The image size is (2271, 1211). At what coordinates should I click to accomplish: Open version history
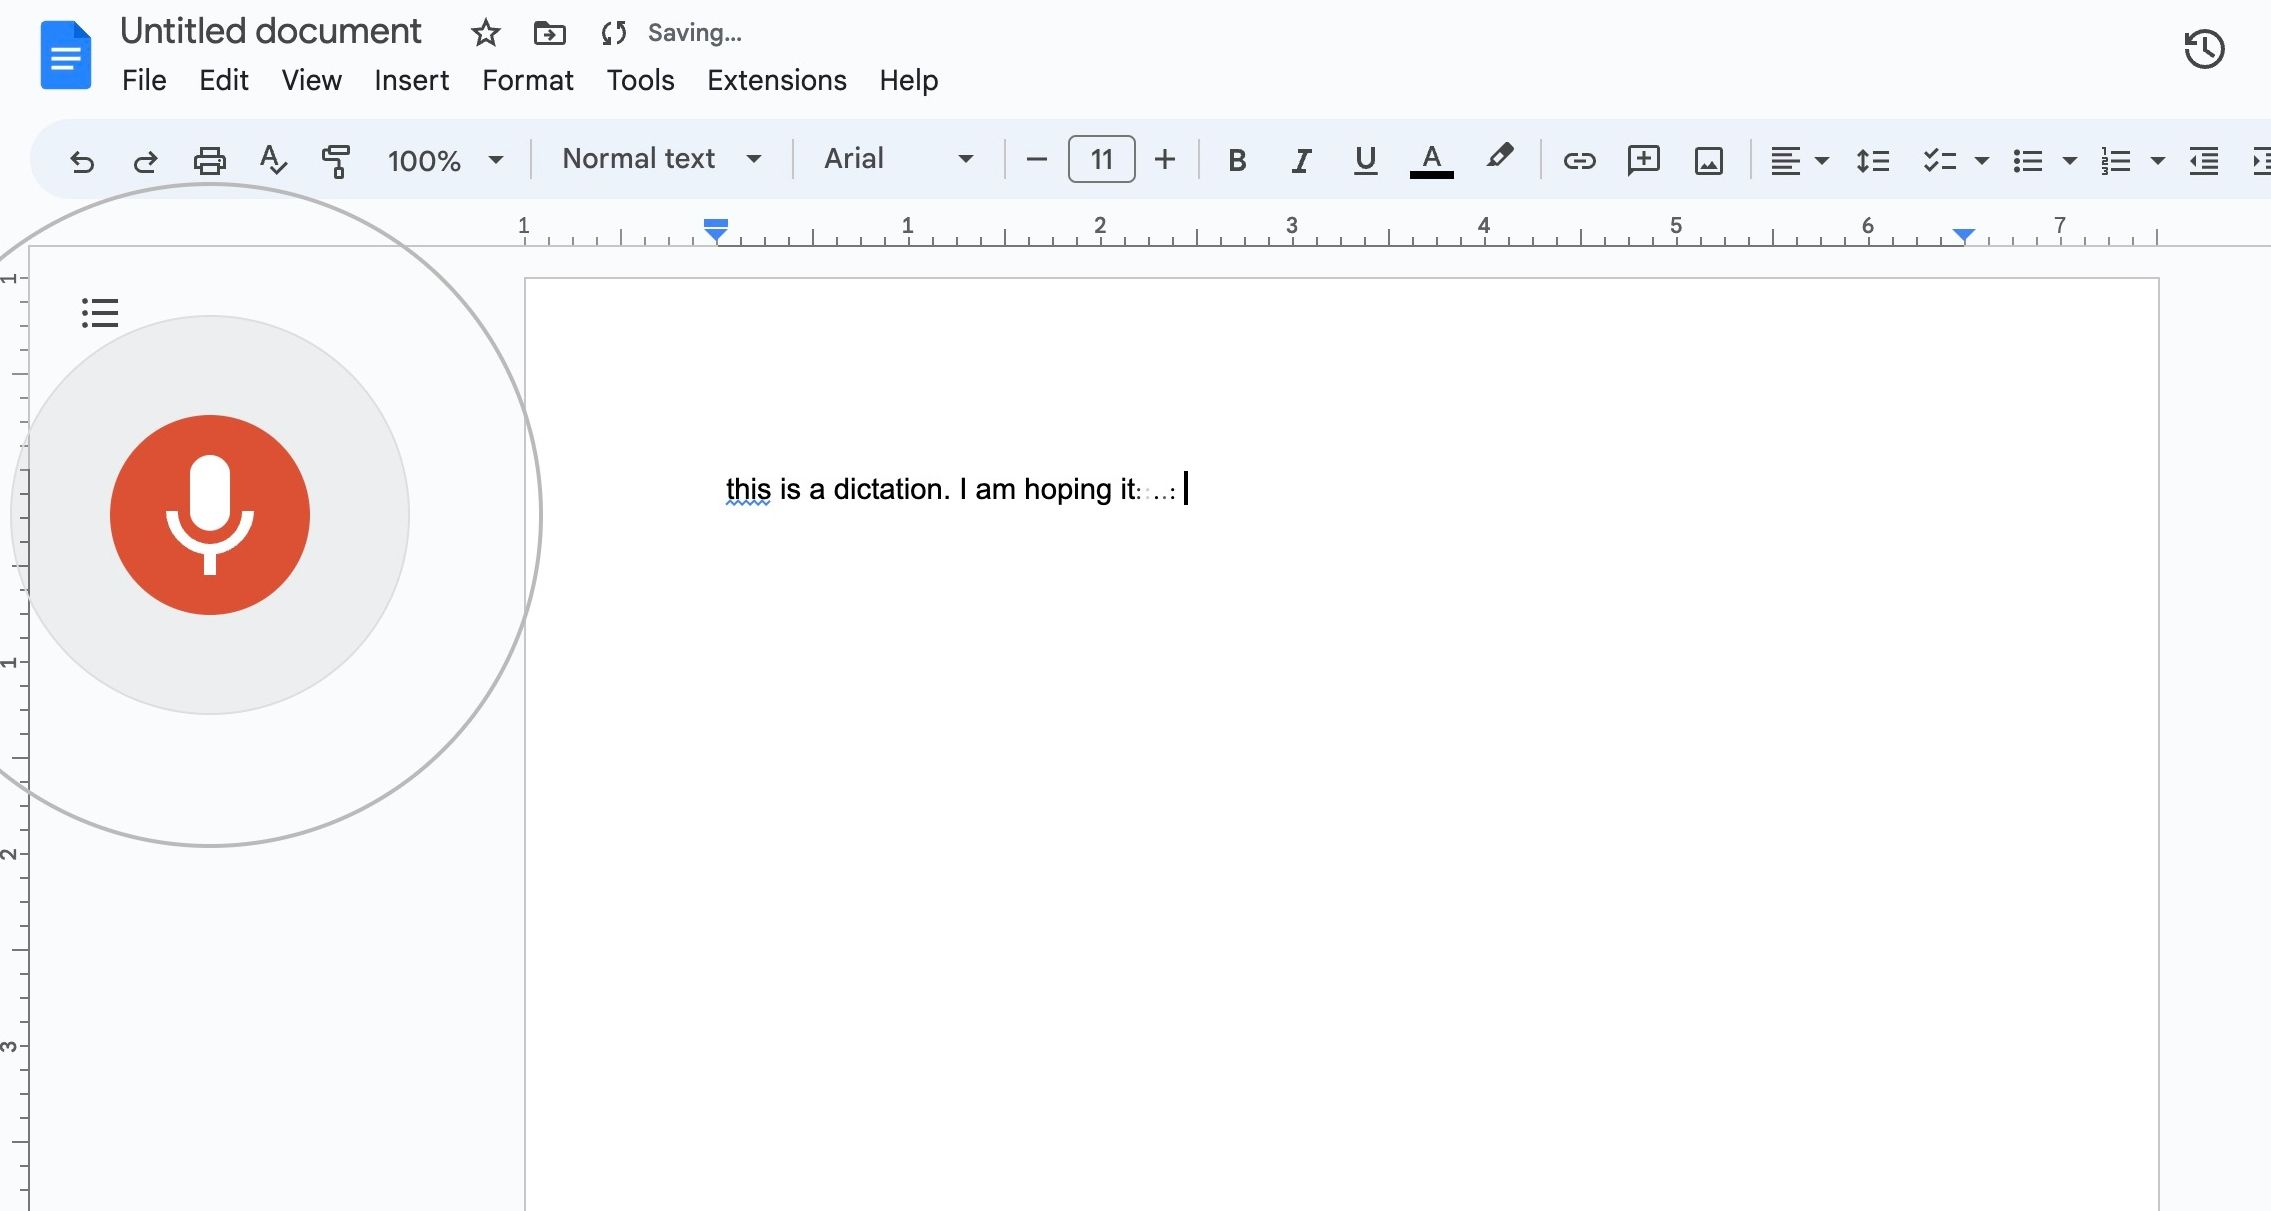pos(2204,48)
